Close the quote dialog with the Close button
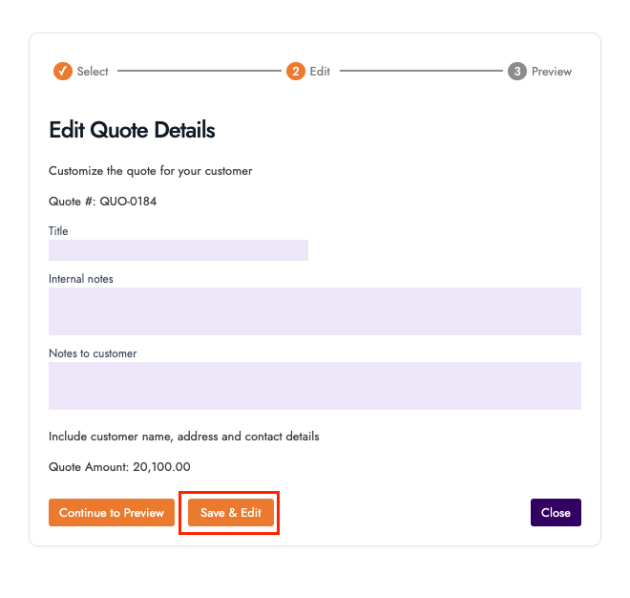Screen dimensions: 630x598 [555, 513]
